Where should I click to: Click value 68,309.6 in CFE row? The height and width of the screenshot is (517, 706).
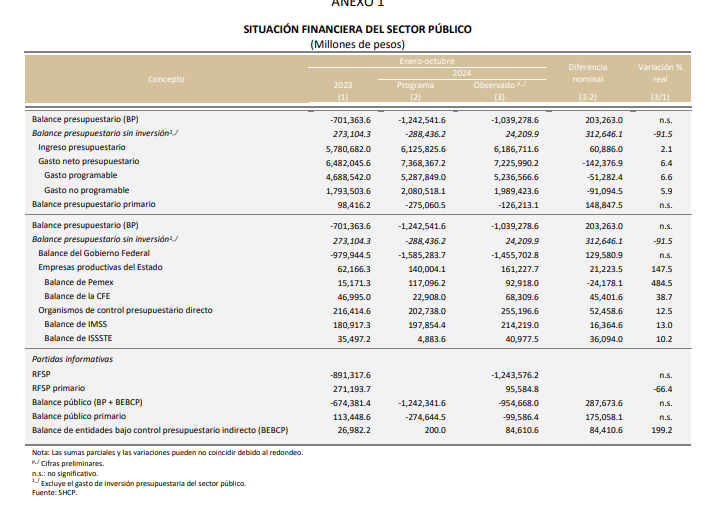tap(521, 297)
